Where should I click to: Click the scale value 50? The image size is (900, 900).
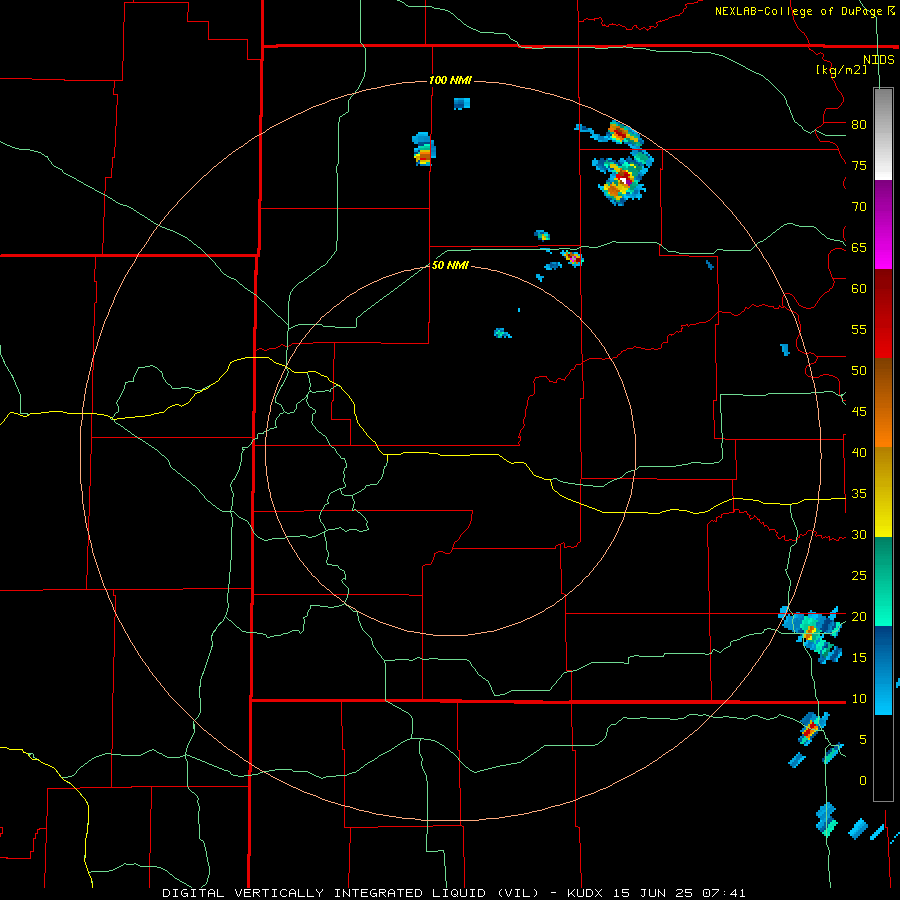point(859,371)
